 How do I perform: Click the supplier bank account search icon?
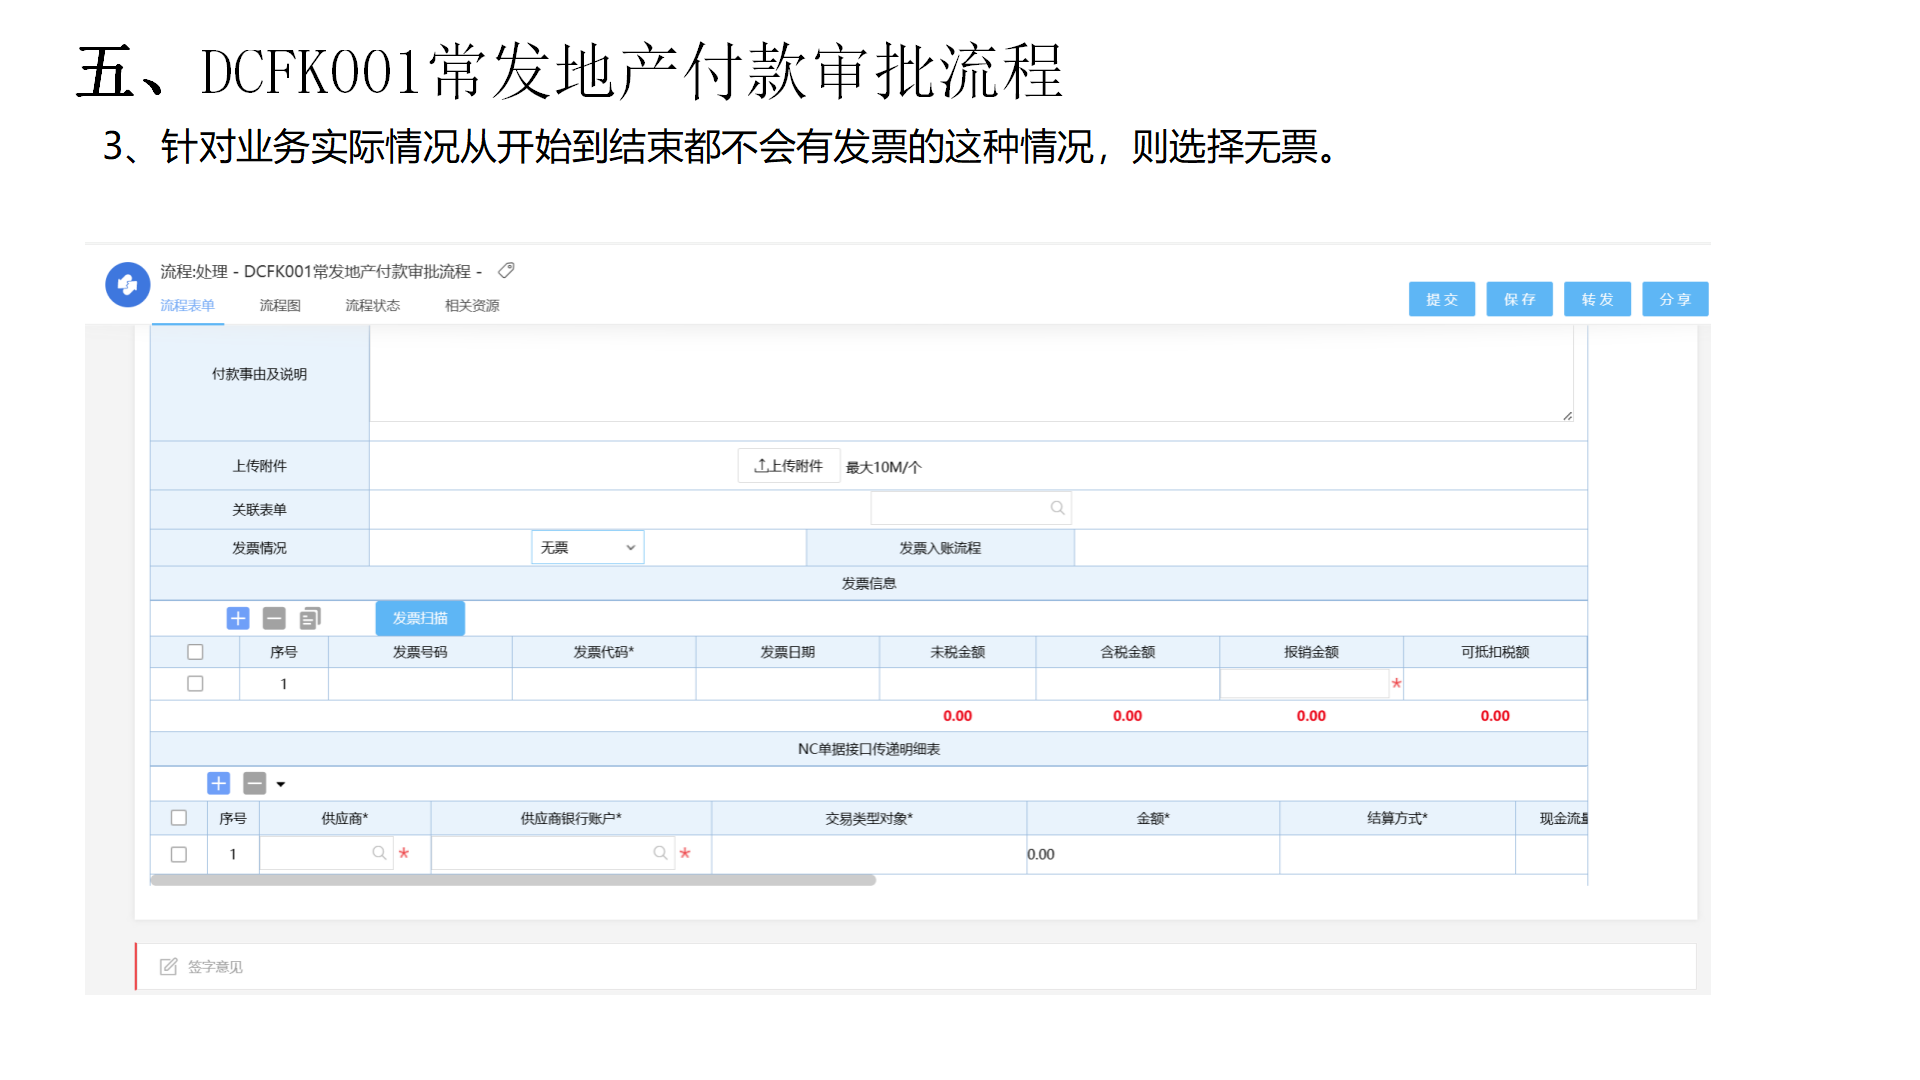pos(660,853)
